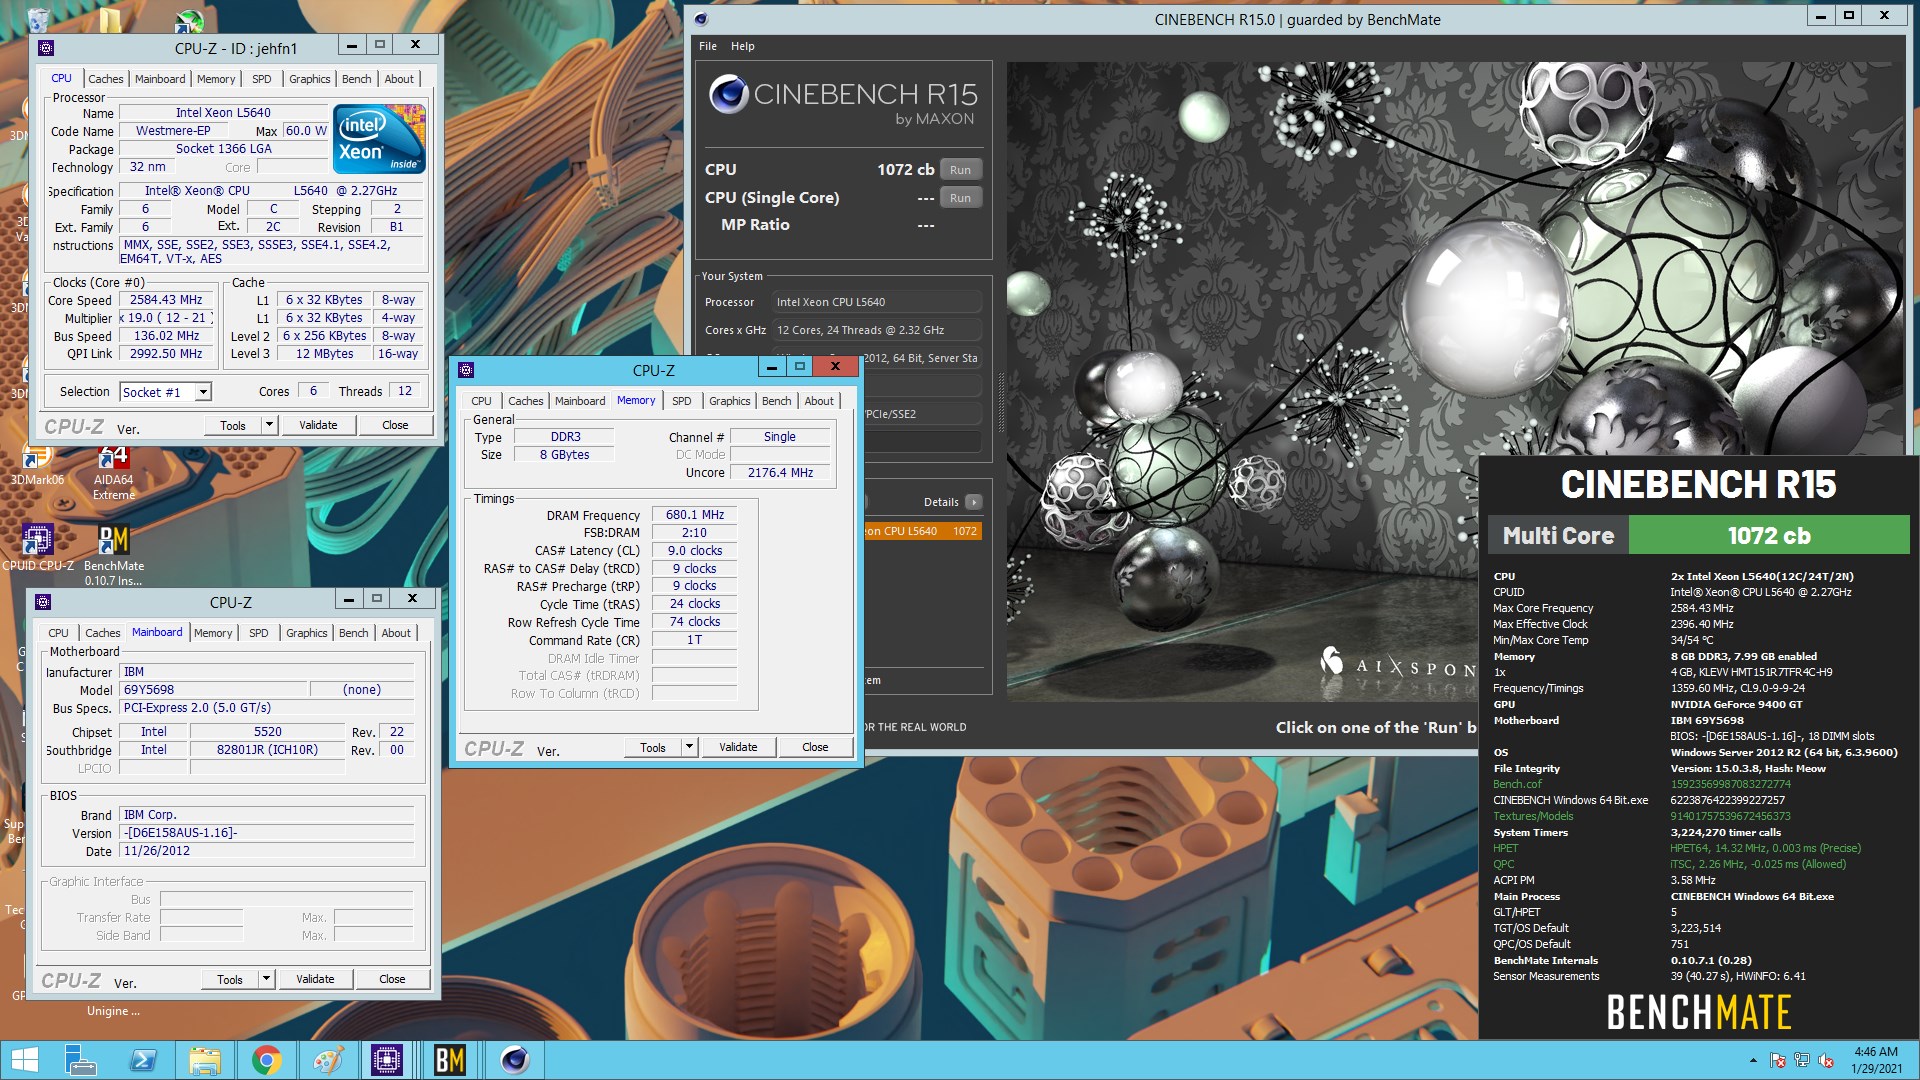This screenshot has height=1080, width=1920.
Task: Open AIDA64 Extreme desktop shortcut
Action: point(113,472)
